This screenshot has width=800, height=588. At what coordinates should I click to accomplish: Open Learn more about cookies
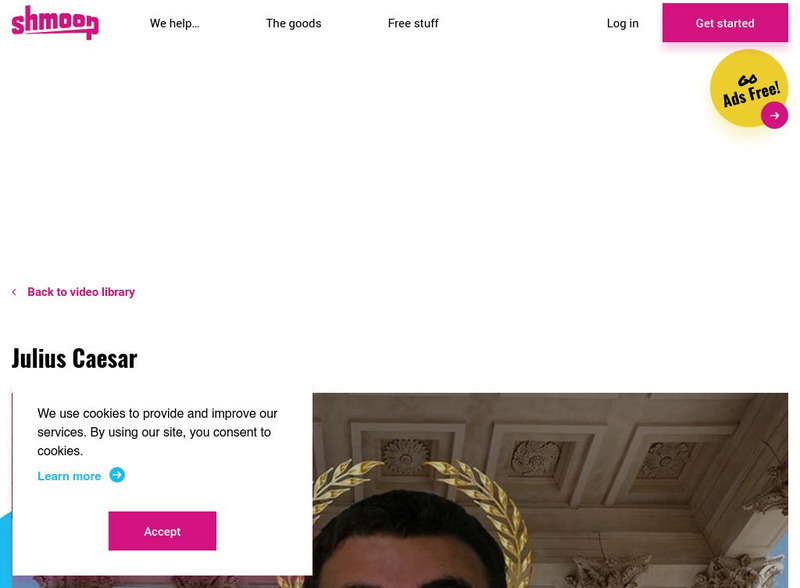coord(69,476)
